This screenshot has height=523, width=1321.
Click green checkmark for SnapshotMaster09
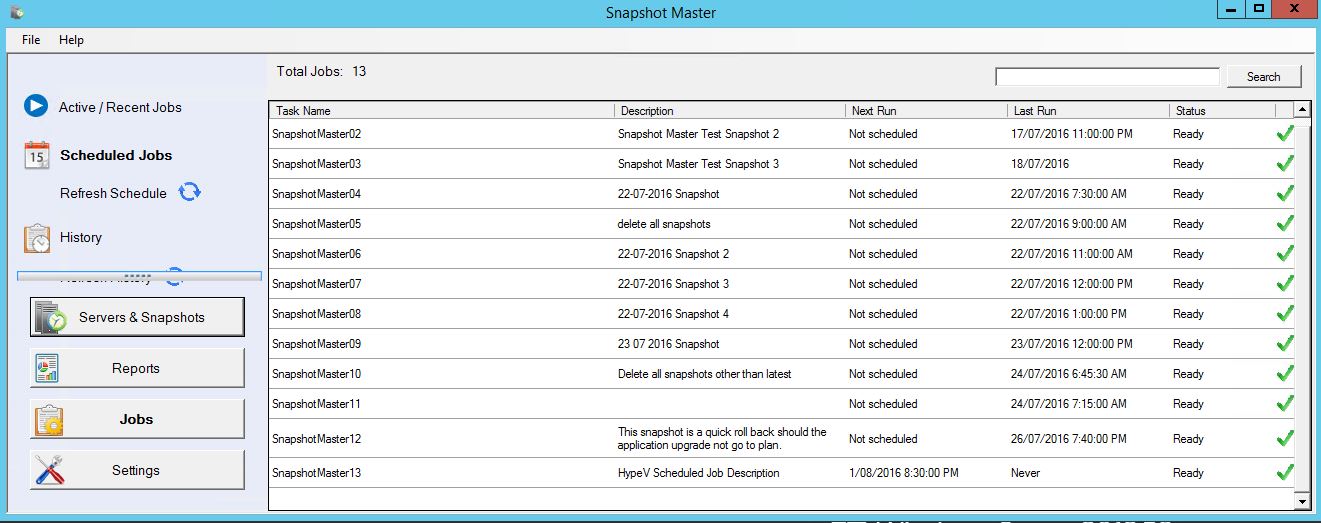[1285, 343]
